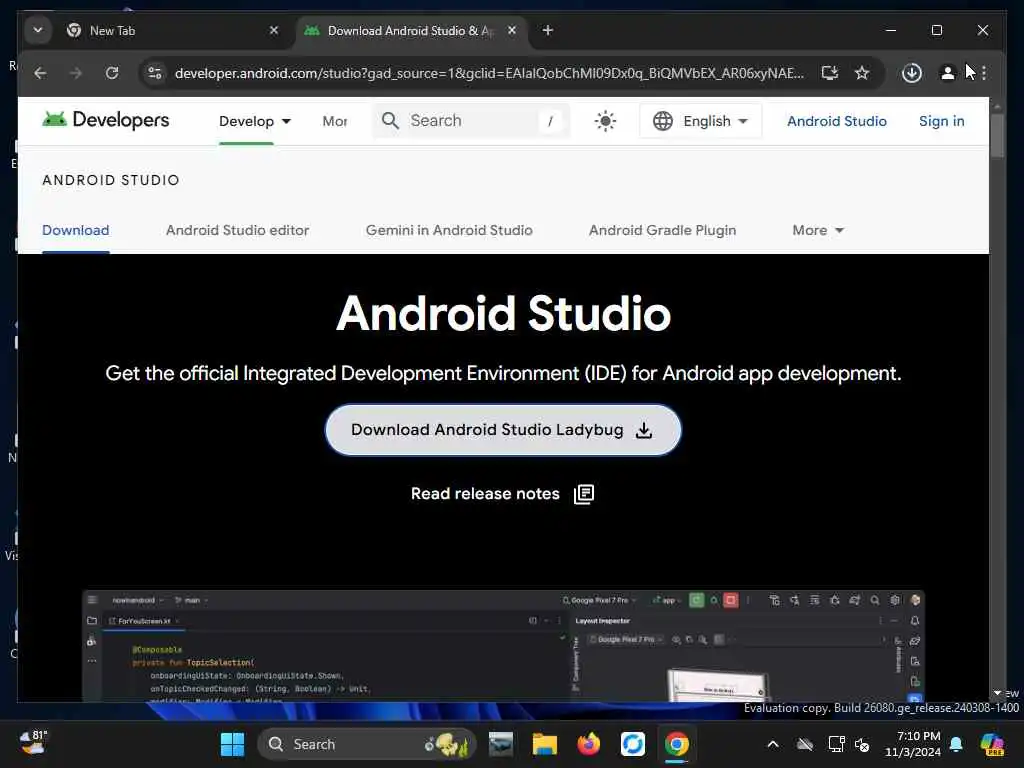Open the notification bell icon

(956, 744)
